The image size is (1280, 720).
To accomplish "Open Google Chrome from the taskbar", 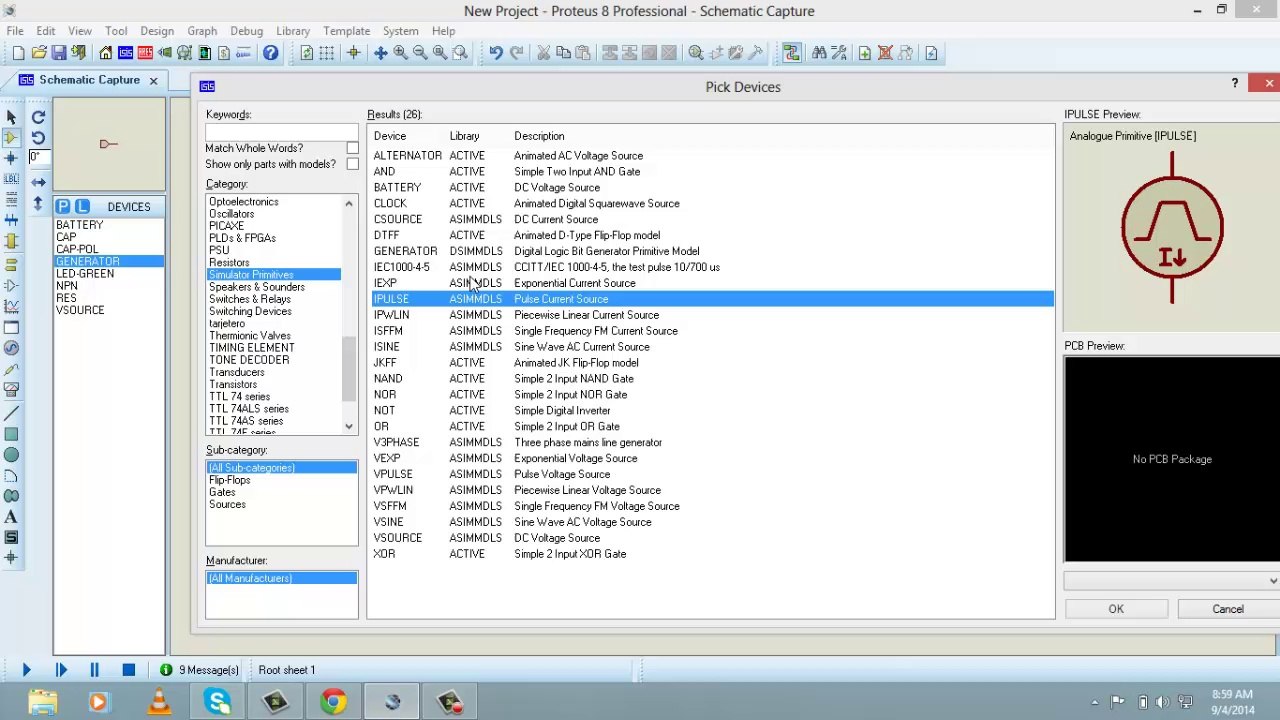I will click(333, 702).
